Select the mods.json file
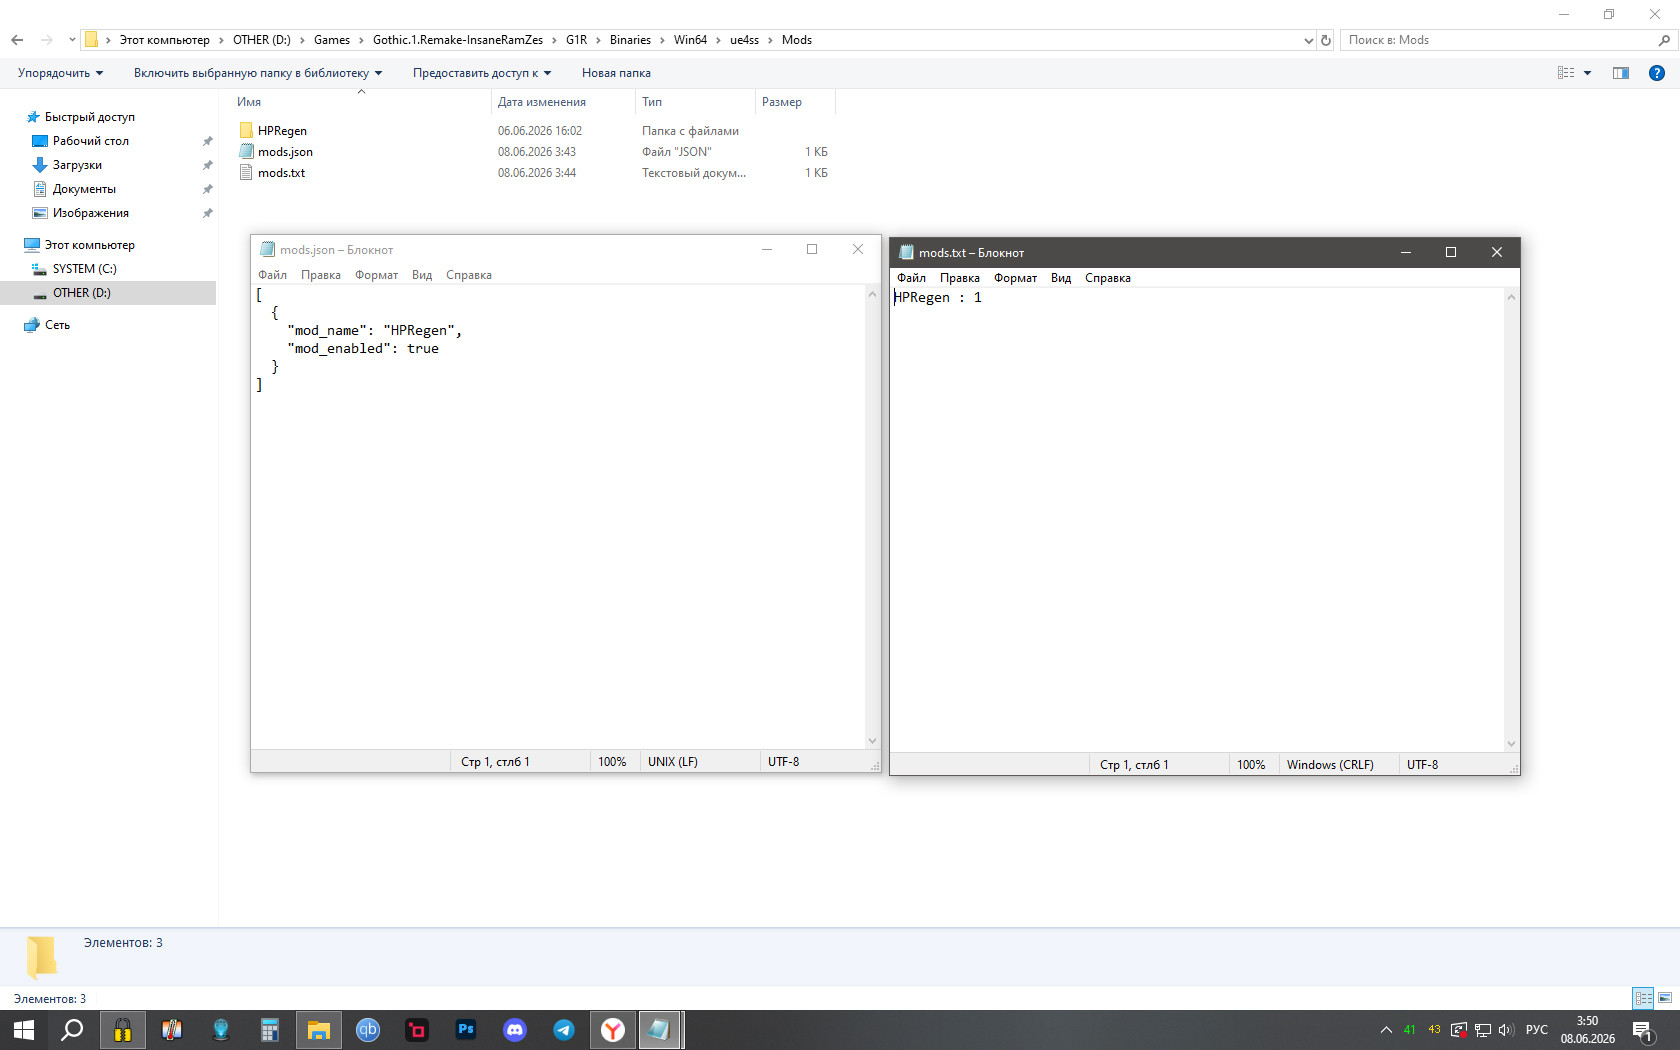 (285, 152)
